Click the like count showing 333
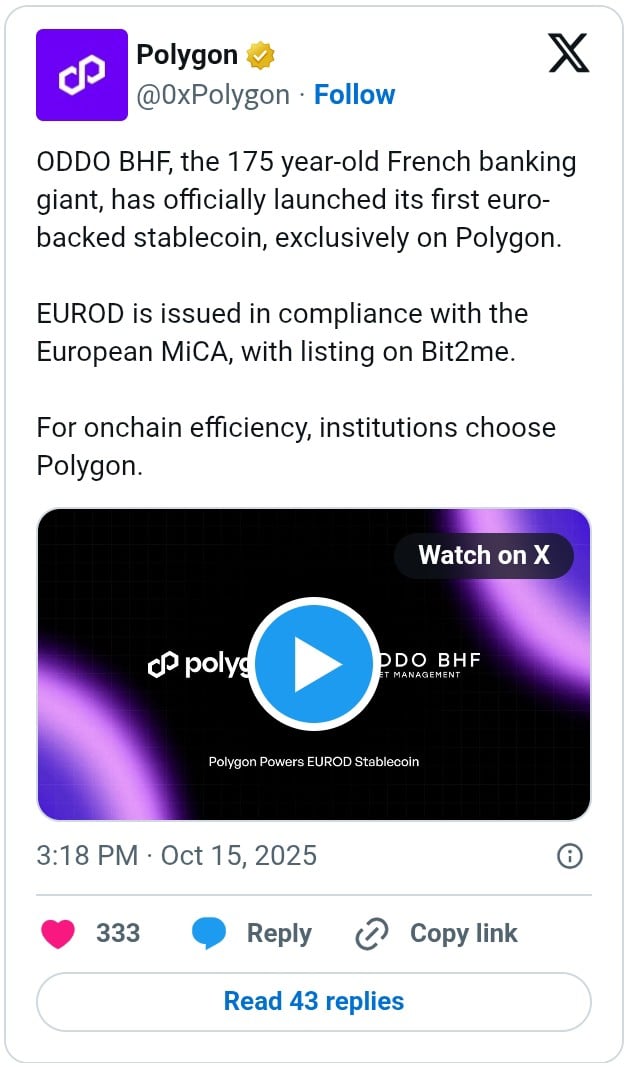630x1067 pixels. pos(118,933)
